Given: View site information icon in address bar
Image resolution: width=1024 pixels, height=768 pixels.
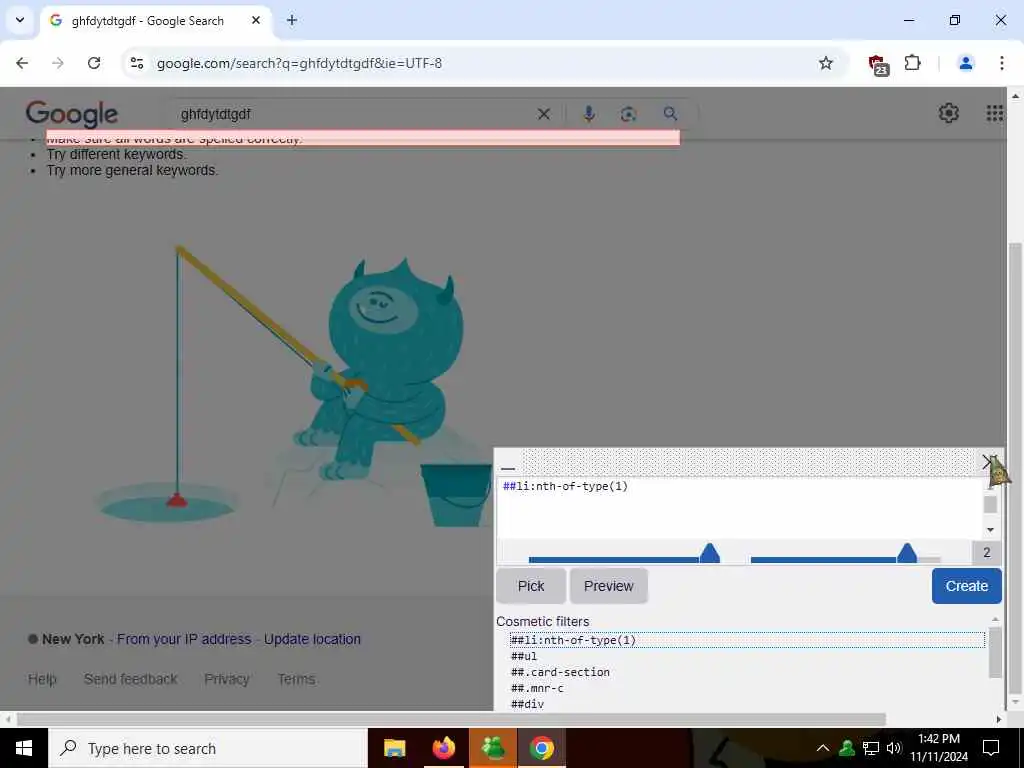Looking at the screenshot, I should (136, 63).
